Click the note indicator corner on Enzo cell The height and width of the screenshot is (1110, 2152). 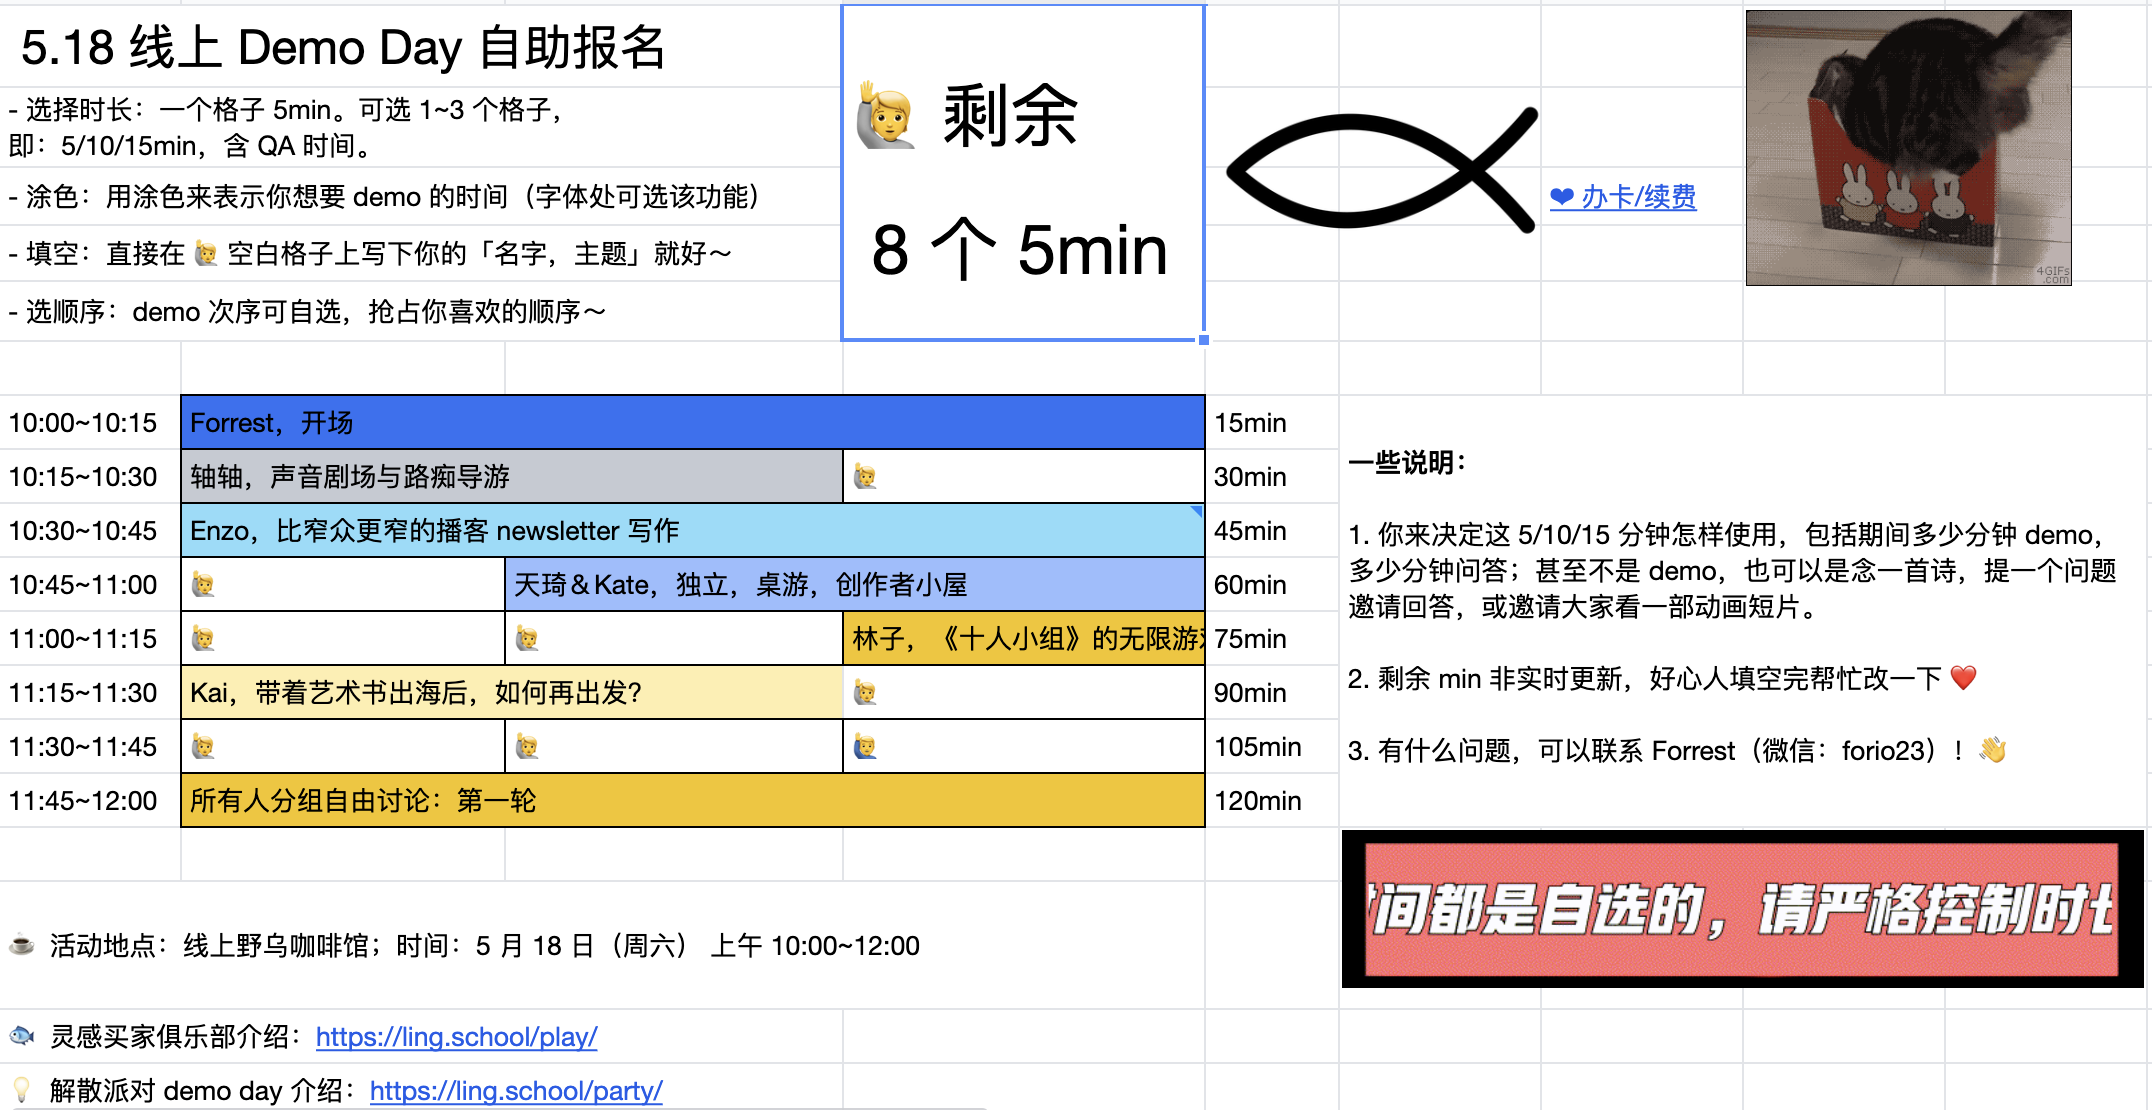point(1197,511)
